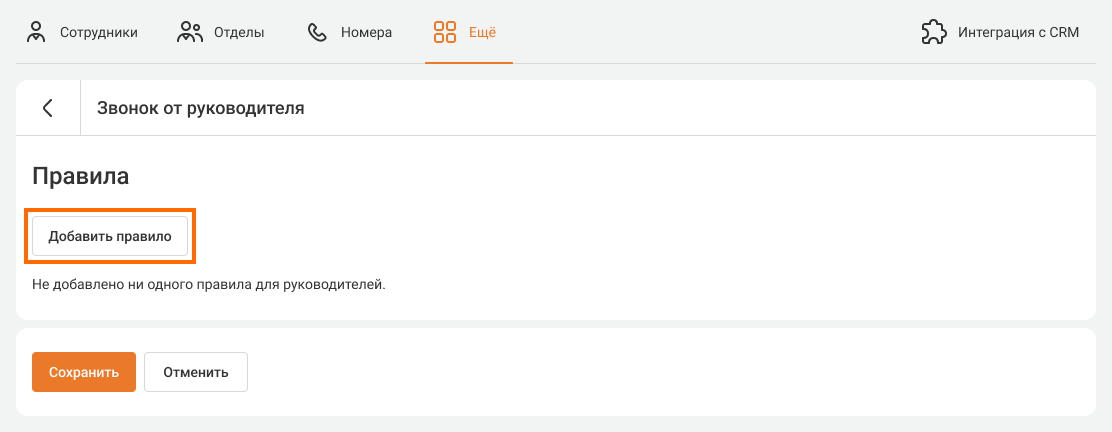
Task: Switch to the Отделы tab label
Action: tap(239, 32)
